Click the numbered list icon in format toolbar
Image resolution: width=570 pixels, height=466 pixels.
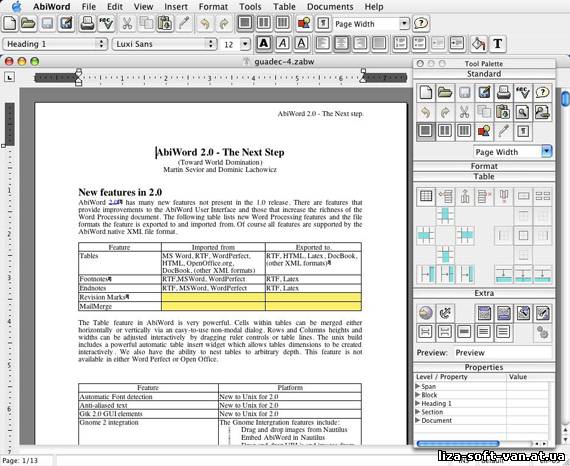pos(400,44)
